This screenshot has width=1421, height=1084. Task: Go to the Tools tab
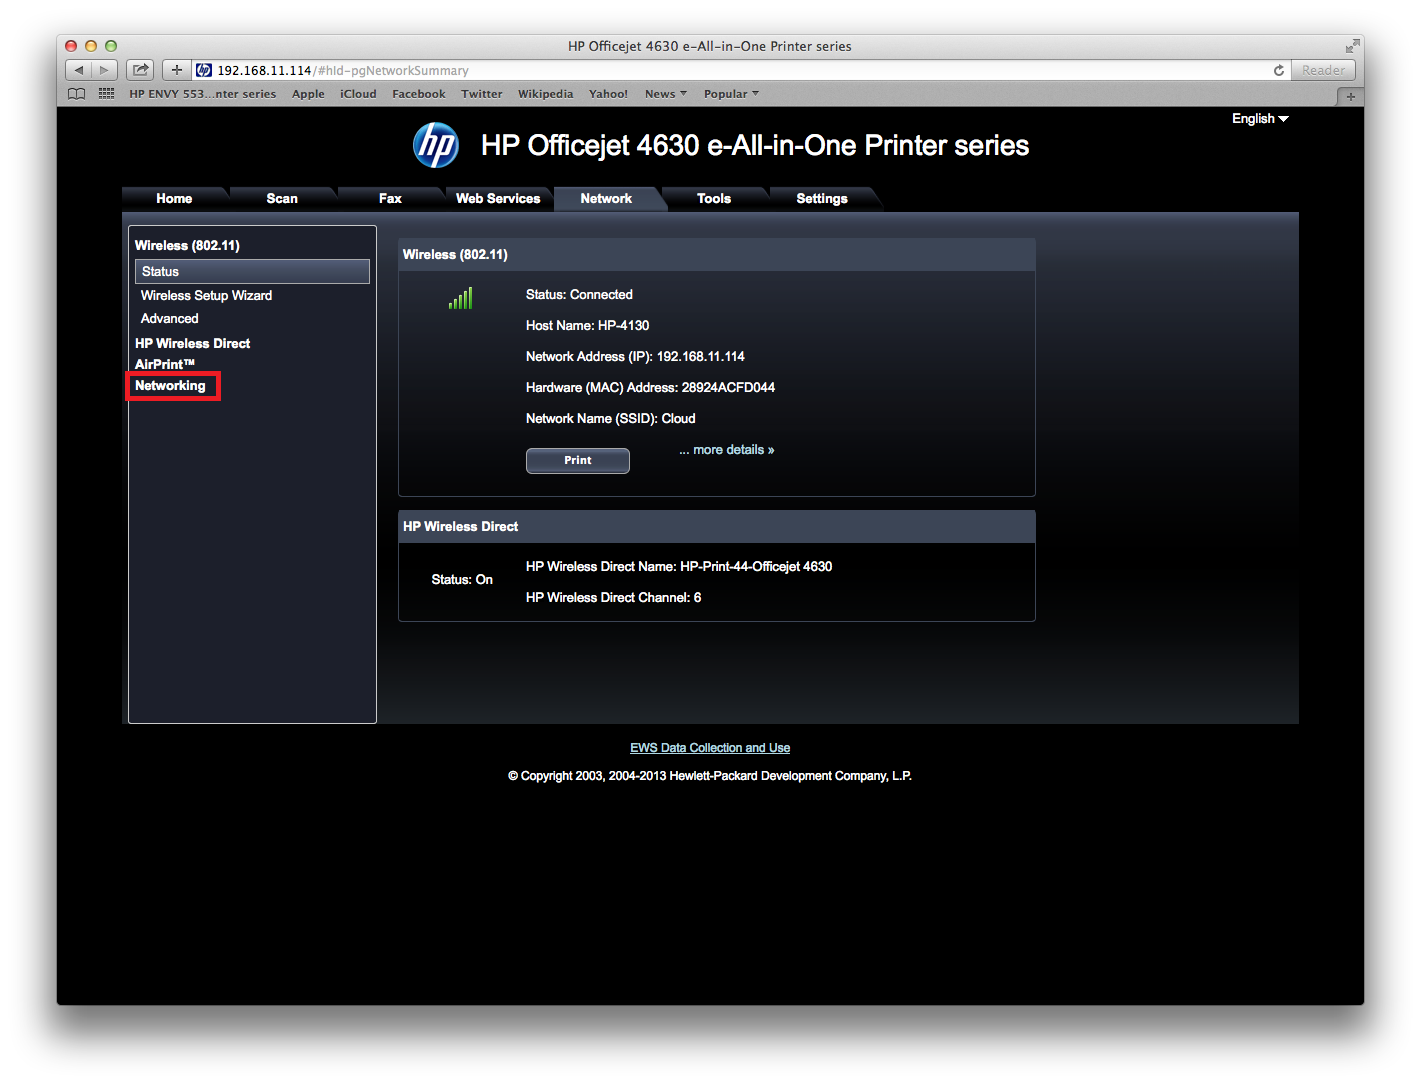click(x=714, y=198)
